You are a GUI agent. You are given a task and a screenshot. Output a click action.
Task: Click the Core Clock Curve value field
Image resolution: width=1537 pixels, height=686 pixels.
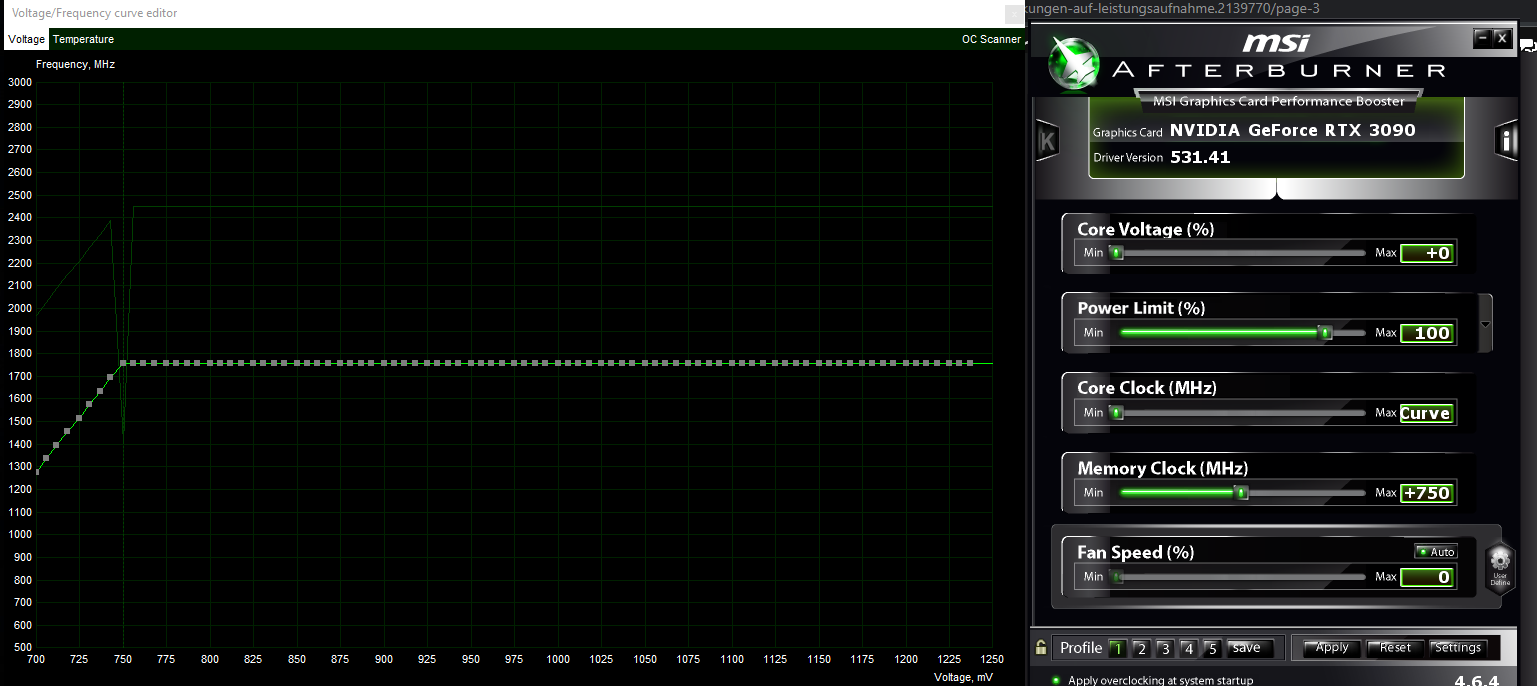1425,413
